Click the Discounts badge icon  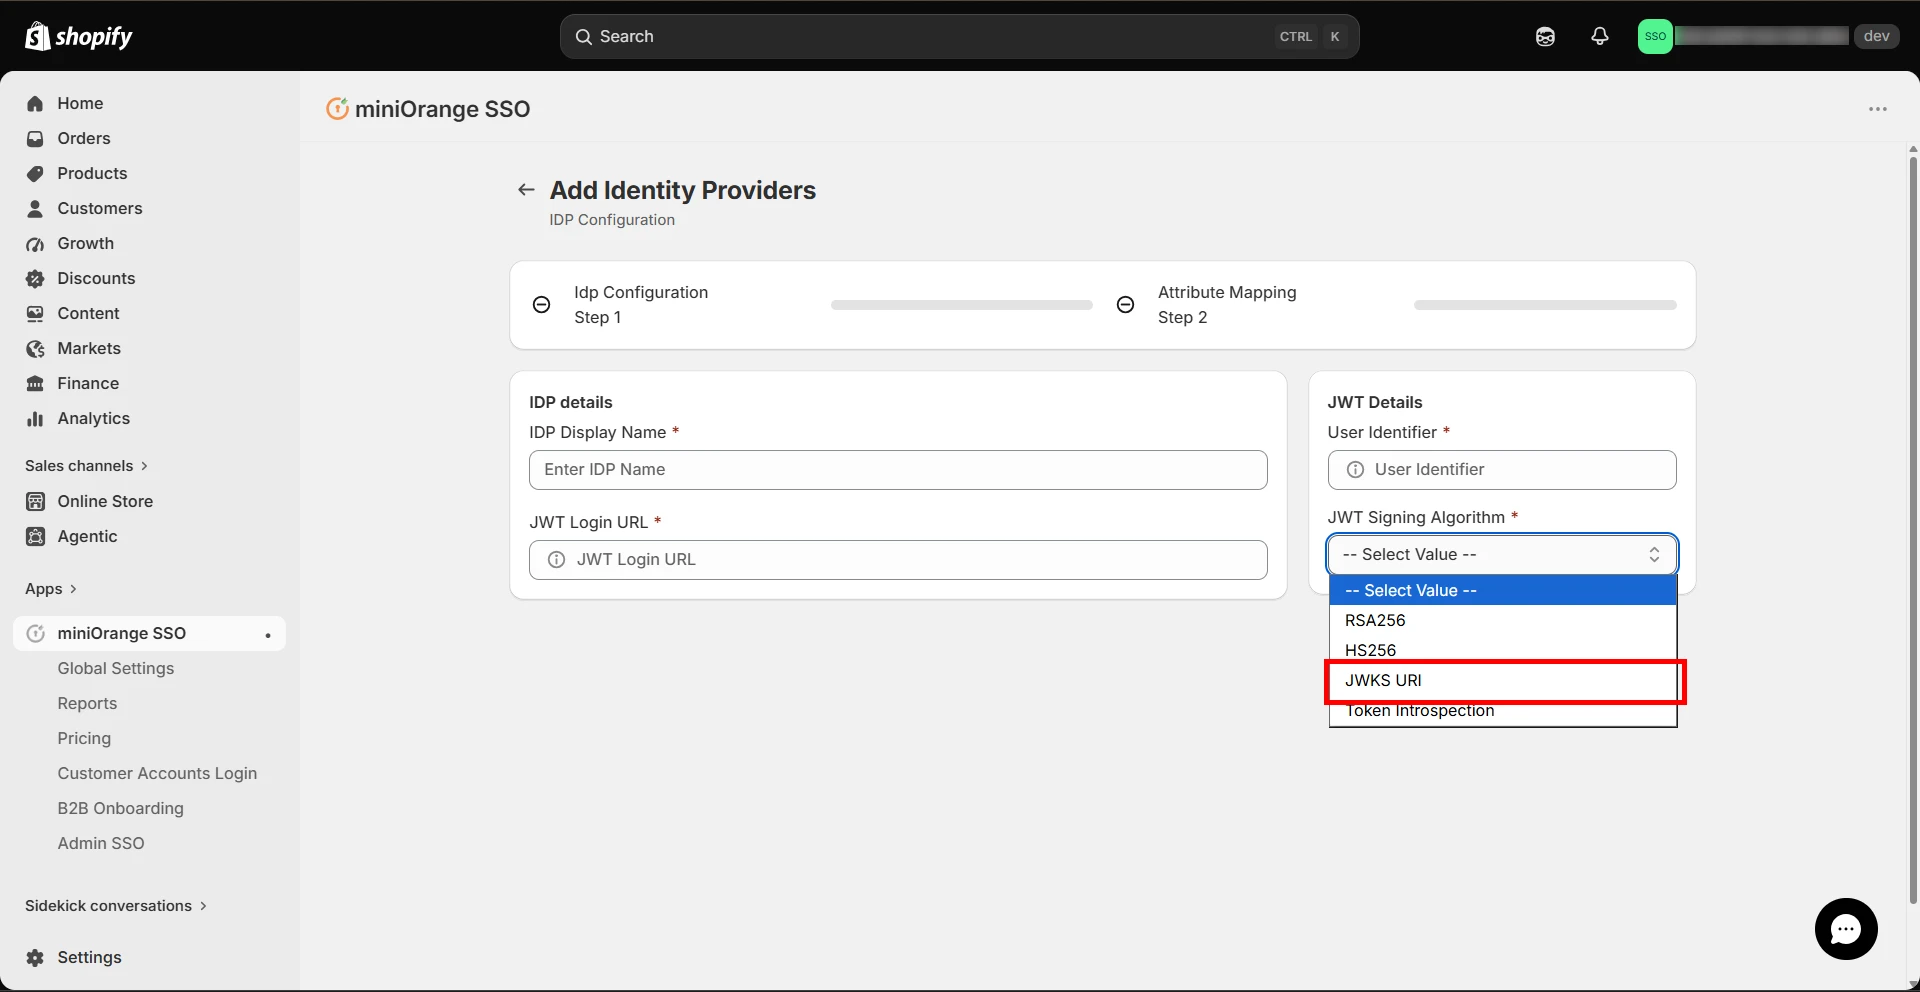point(35,278)
